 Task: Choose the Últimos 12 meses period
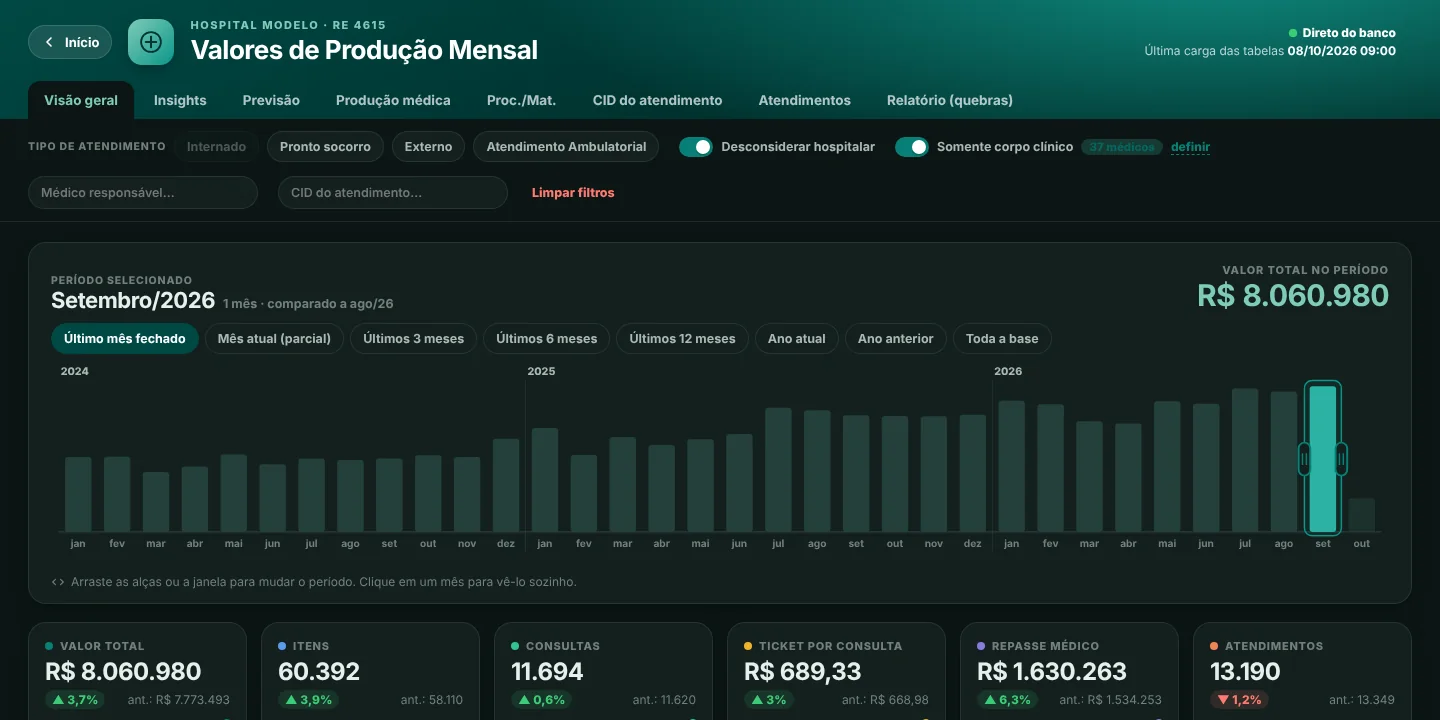(682, 339)
